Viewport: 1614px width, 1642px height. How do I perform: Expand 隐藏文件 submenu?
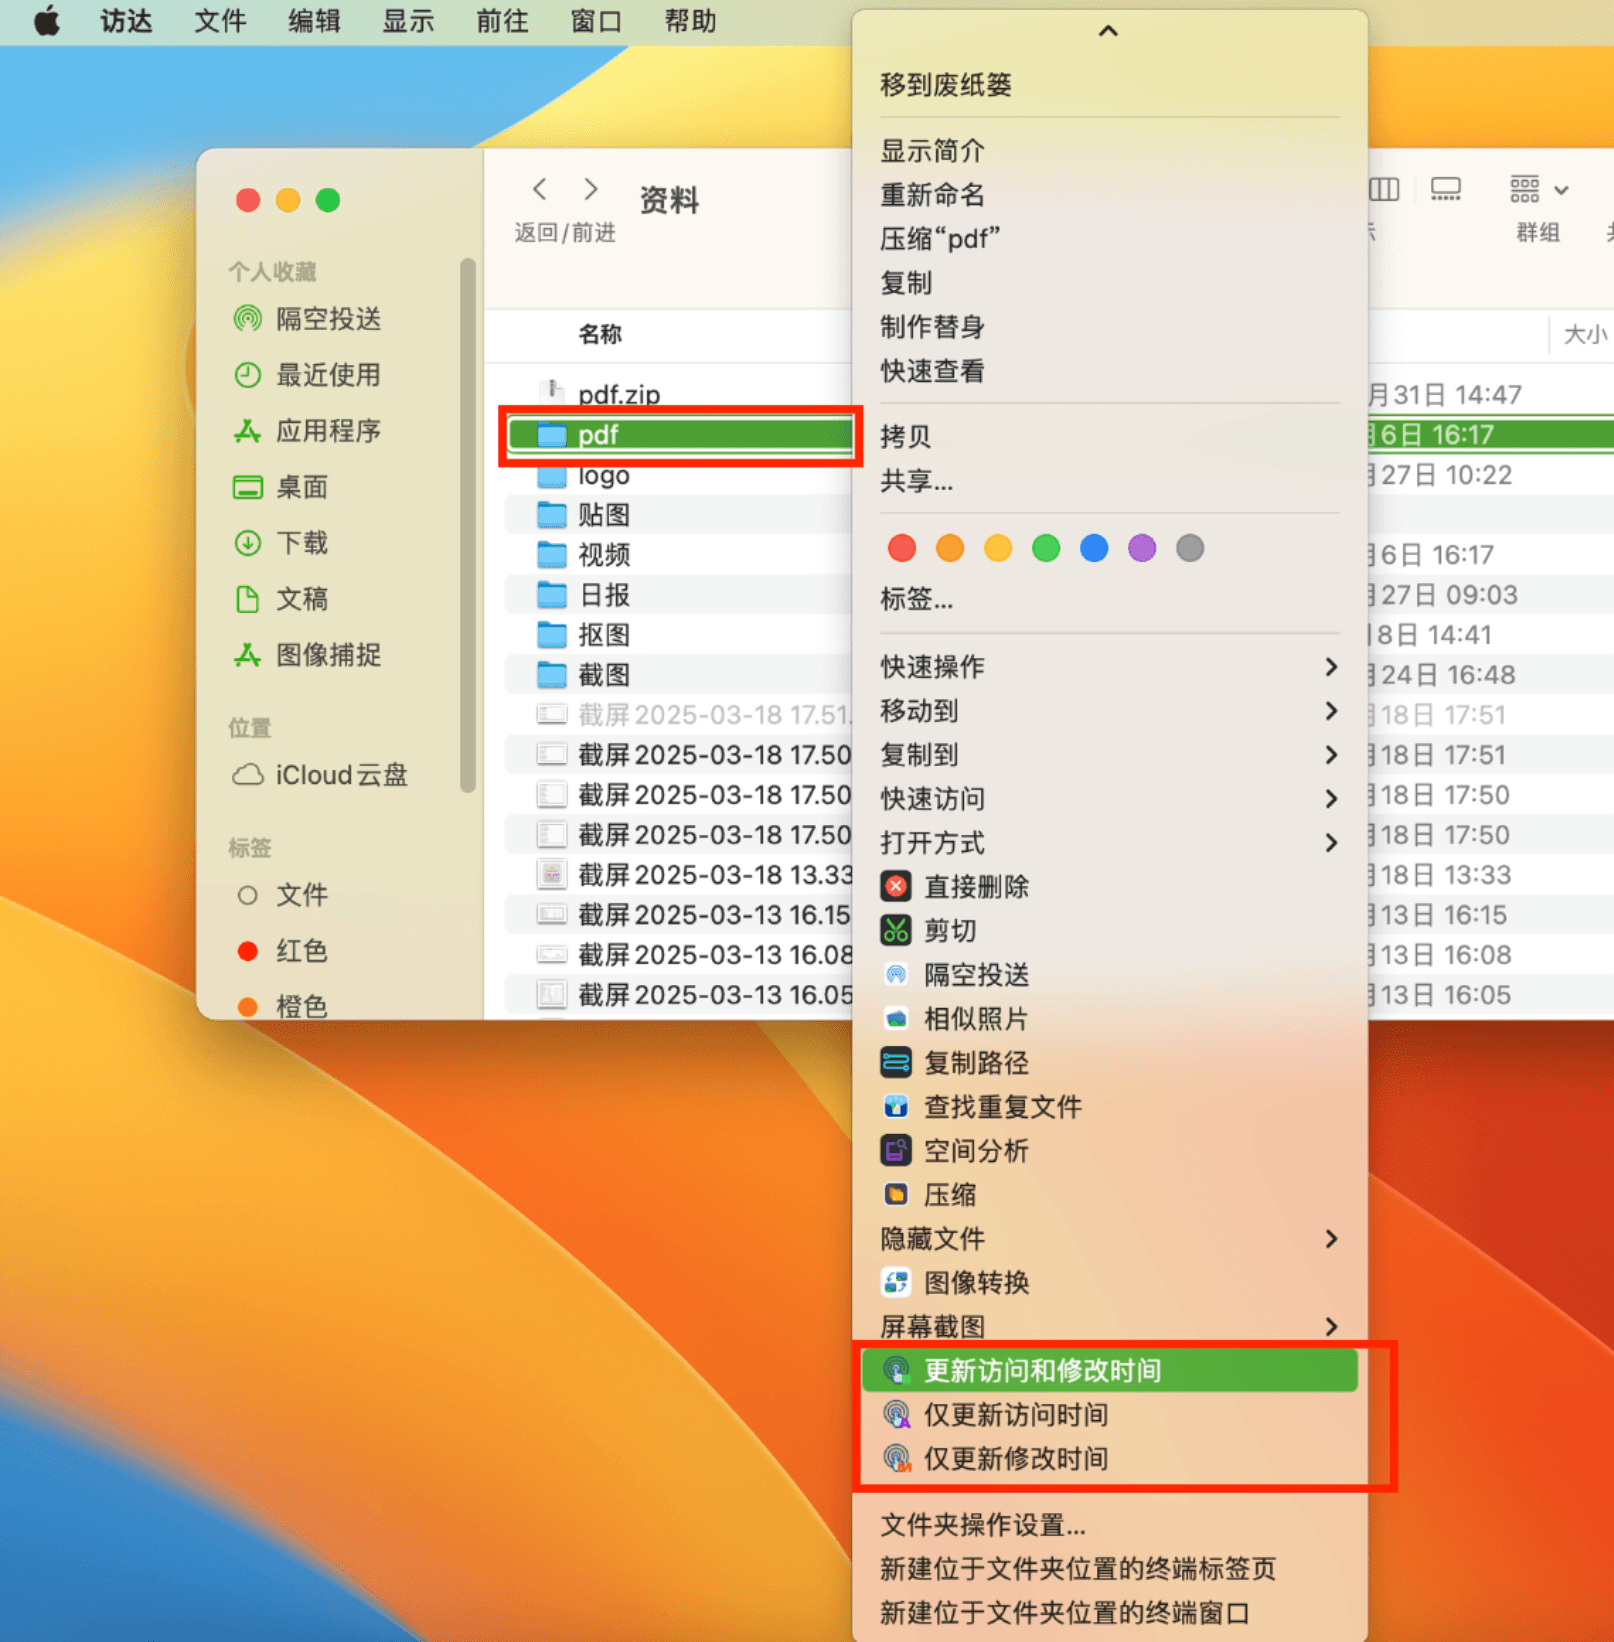(1109, 1239)
